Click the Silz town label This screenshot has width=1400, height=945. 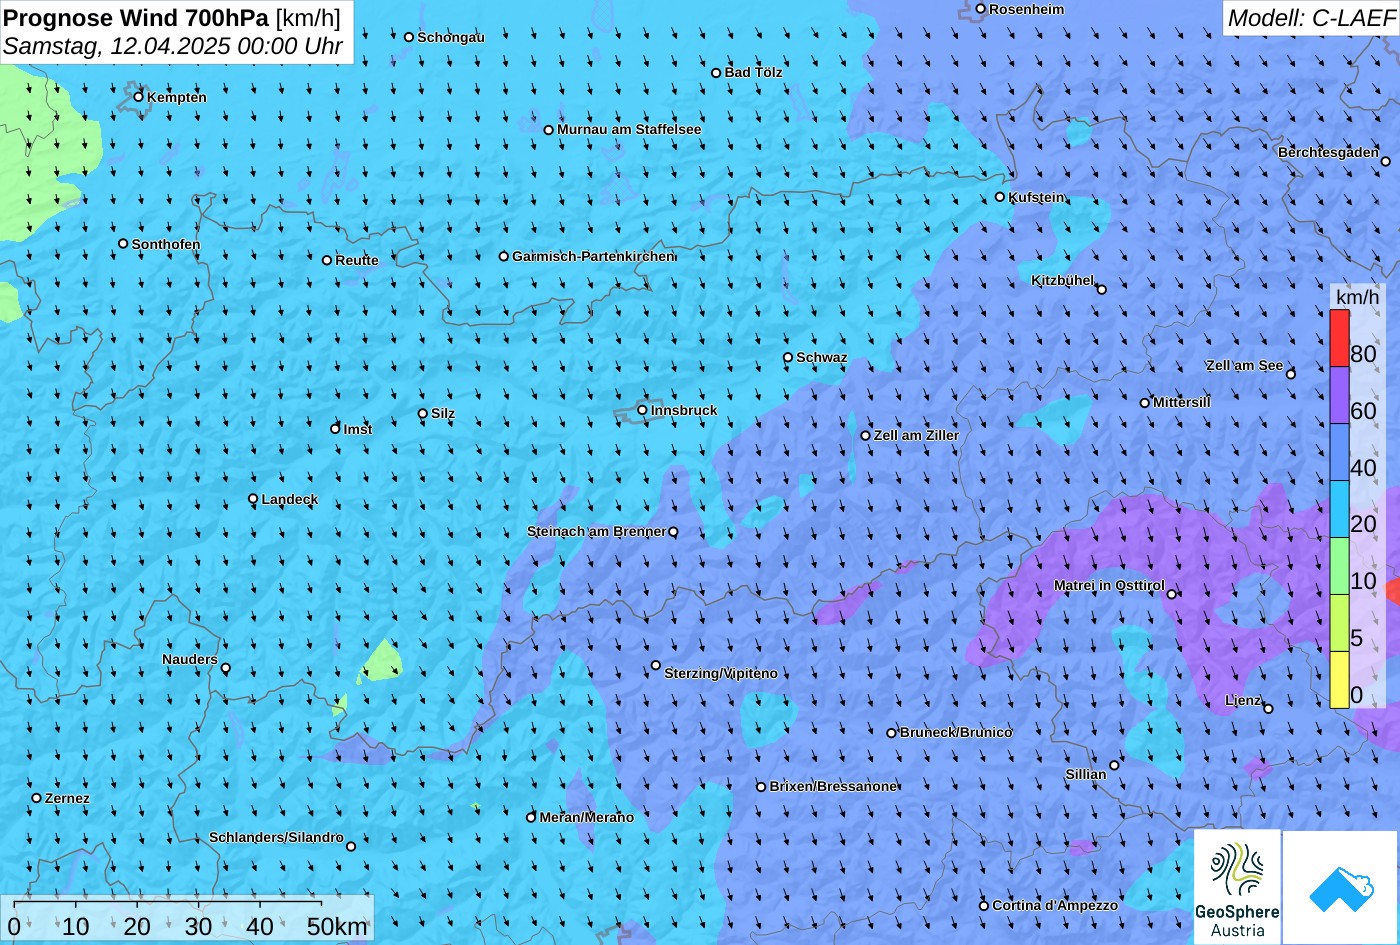pos(443,413)
